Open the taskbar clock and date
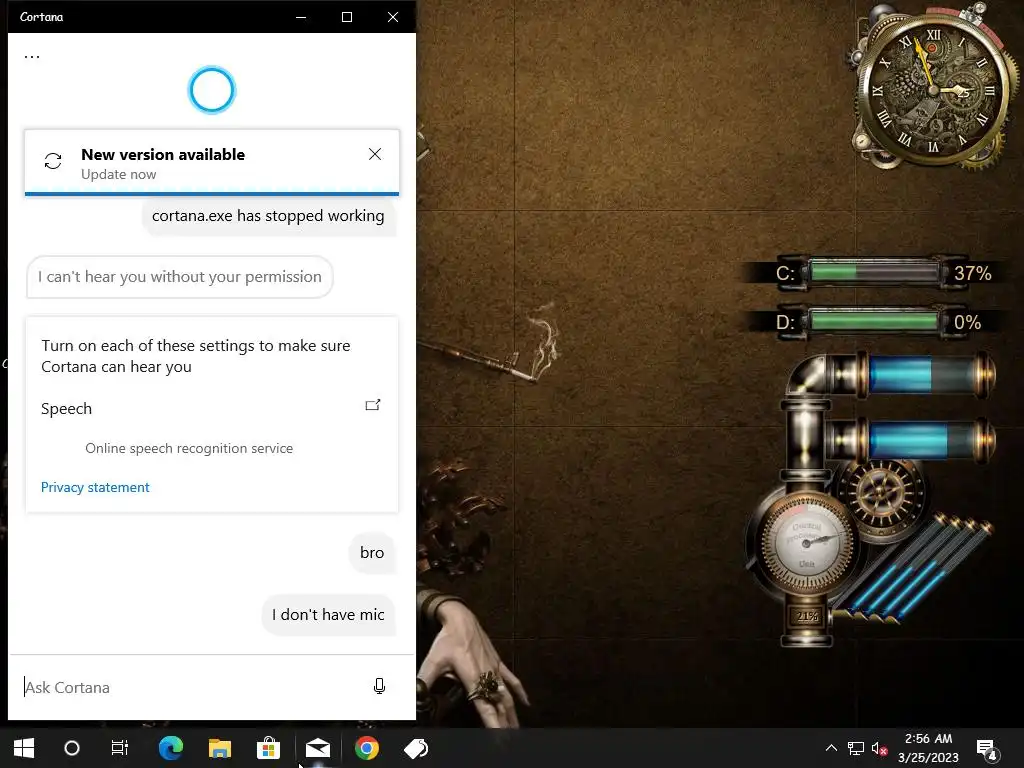Screen dimensions: 1024x768 (x=928, y=748)
